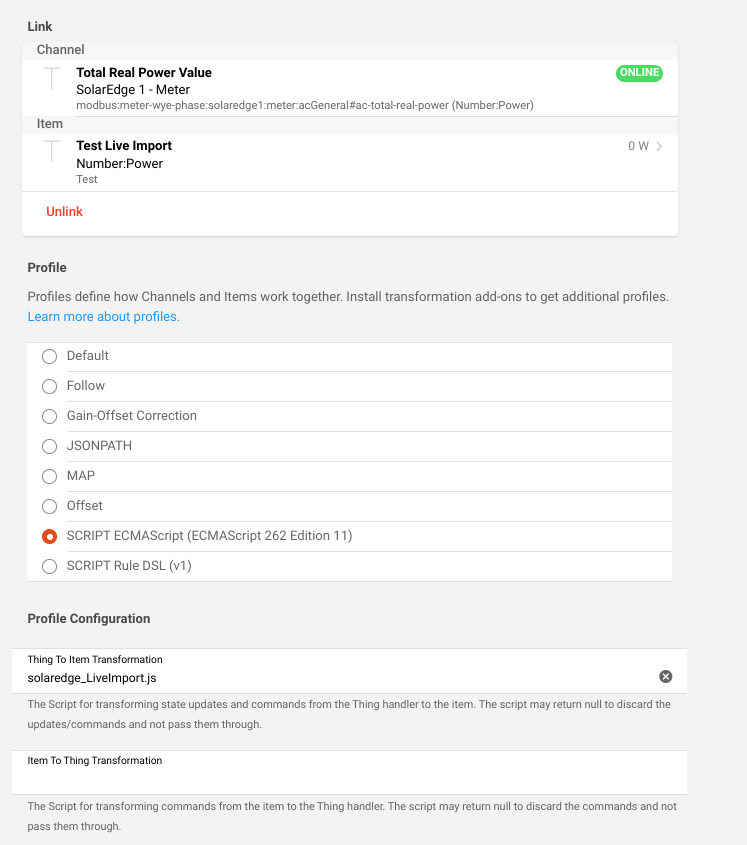Screen dimensions: 747x845
Task: Open the Test Live Import item row
Action: (x=300, y=161)
